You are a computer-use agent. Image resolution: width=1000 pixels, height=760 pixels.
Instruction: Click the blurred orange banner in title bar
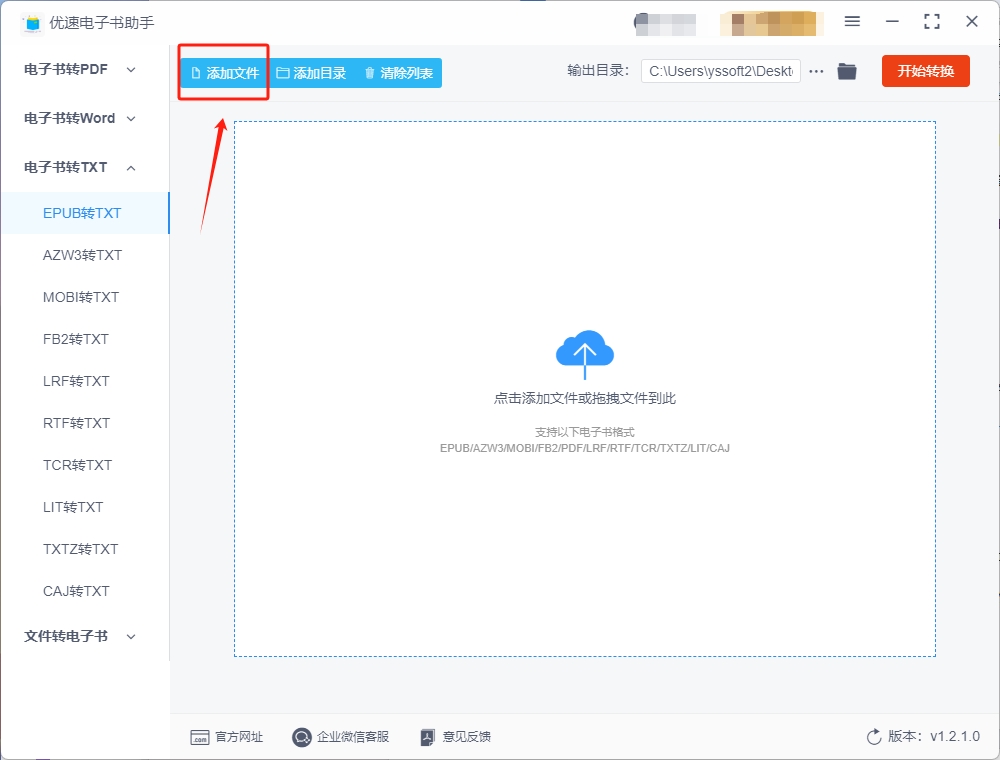[x=770, y=24]
